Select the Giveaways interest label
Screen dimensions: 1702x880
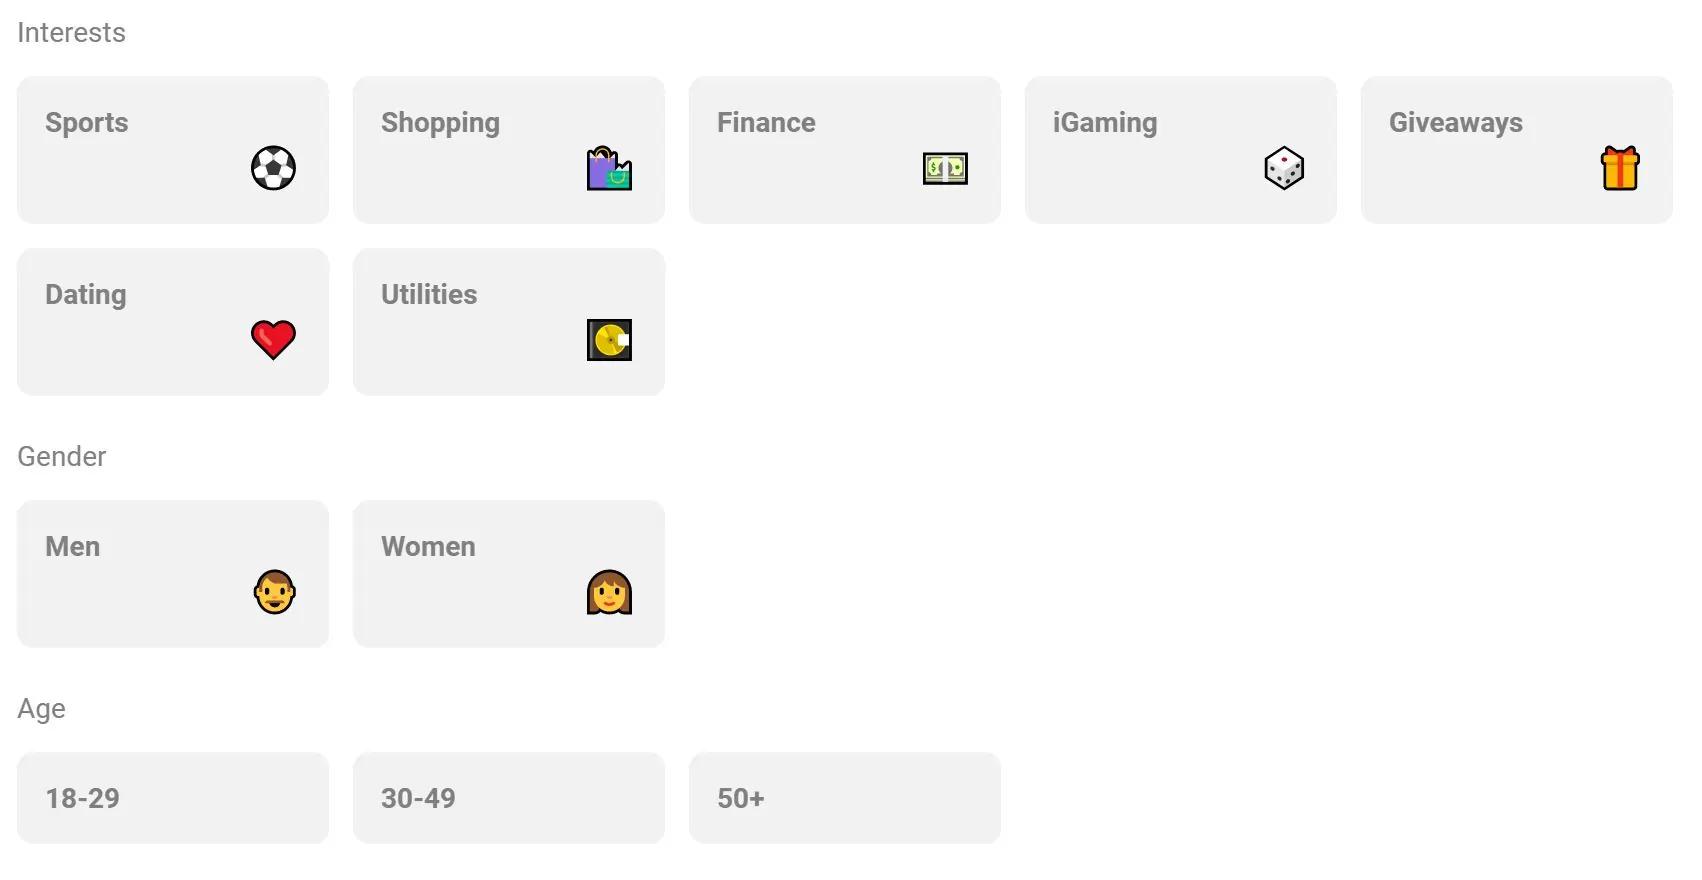coord(1456,123)
